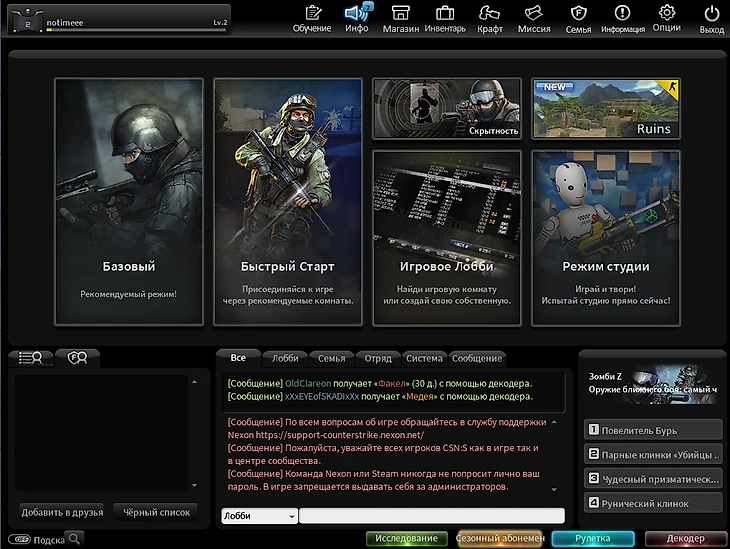Open the Опции gear icon

667,17
